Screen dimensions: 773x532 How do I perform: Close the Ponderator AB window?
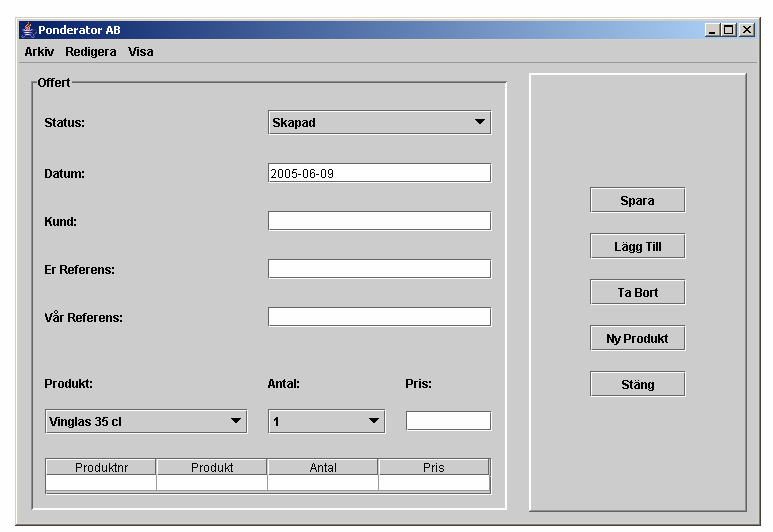(x=747, y=30)
